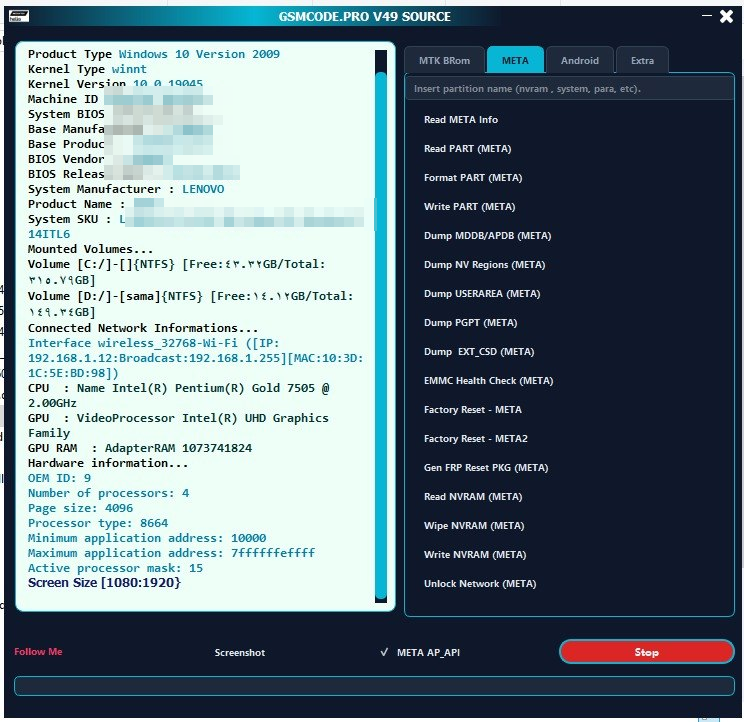Minimize the GSMCODE.PRO window
The width and height of the screenshot is (744, 722).
point(707,16)
